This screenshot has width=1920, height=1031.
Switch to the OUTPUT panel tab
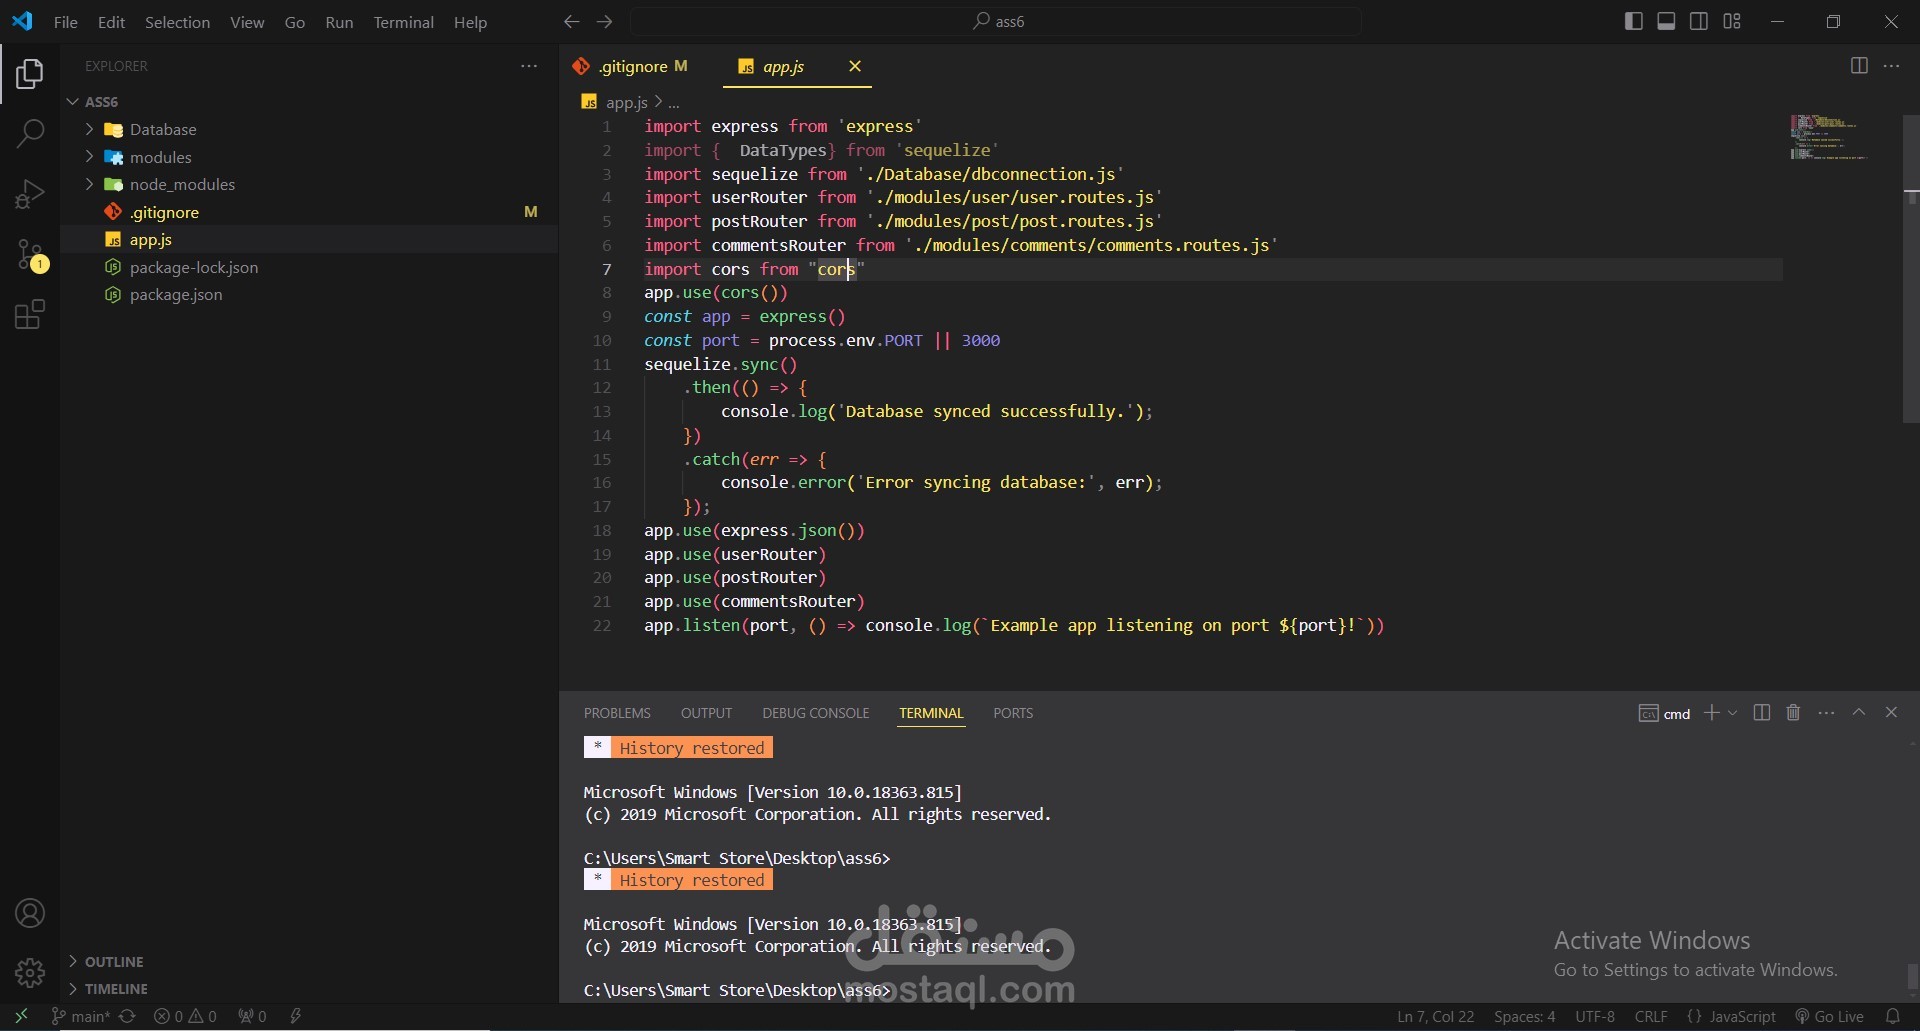706,713
